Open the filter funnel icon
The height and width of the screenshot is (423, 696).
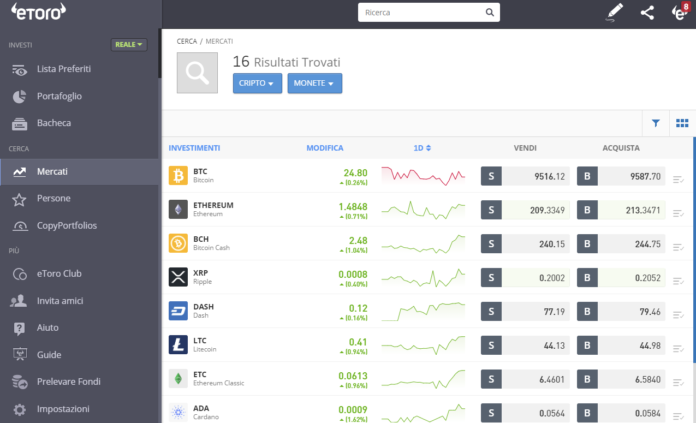[x=656, y=123]
